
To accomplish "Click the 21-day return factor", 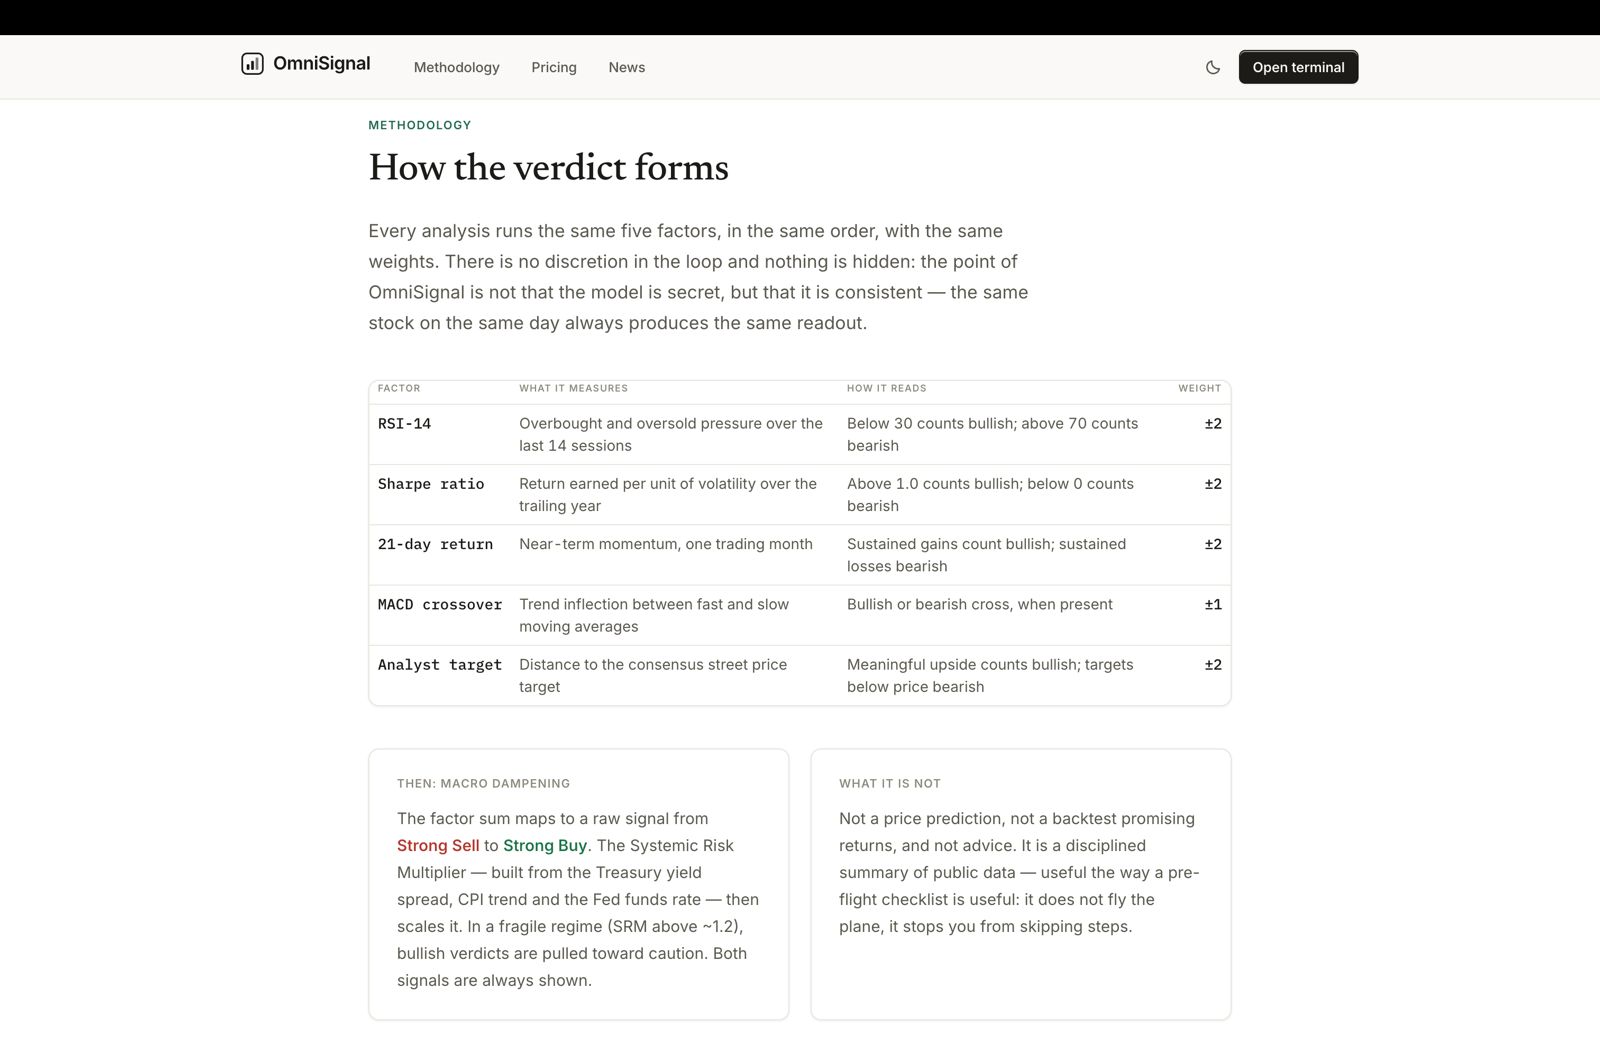I will (x=435, y=544).
